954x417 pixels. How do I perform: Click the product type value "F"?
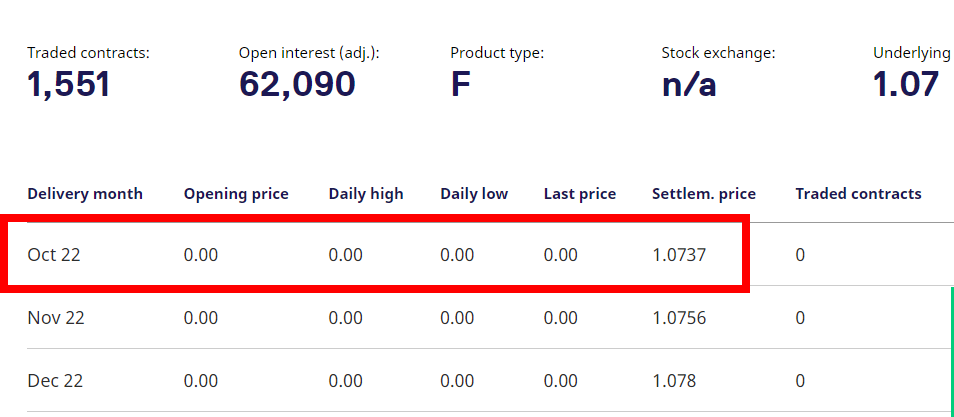coord(460,85)
